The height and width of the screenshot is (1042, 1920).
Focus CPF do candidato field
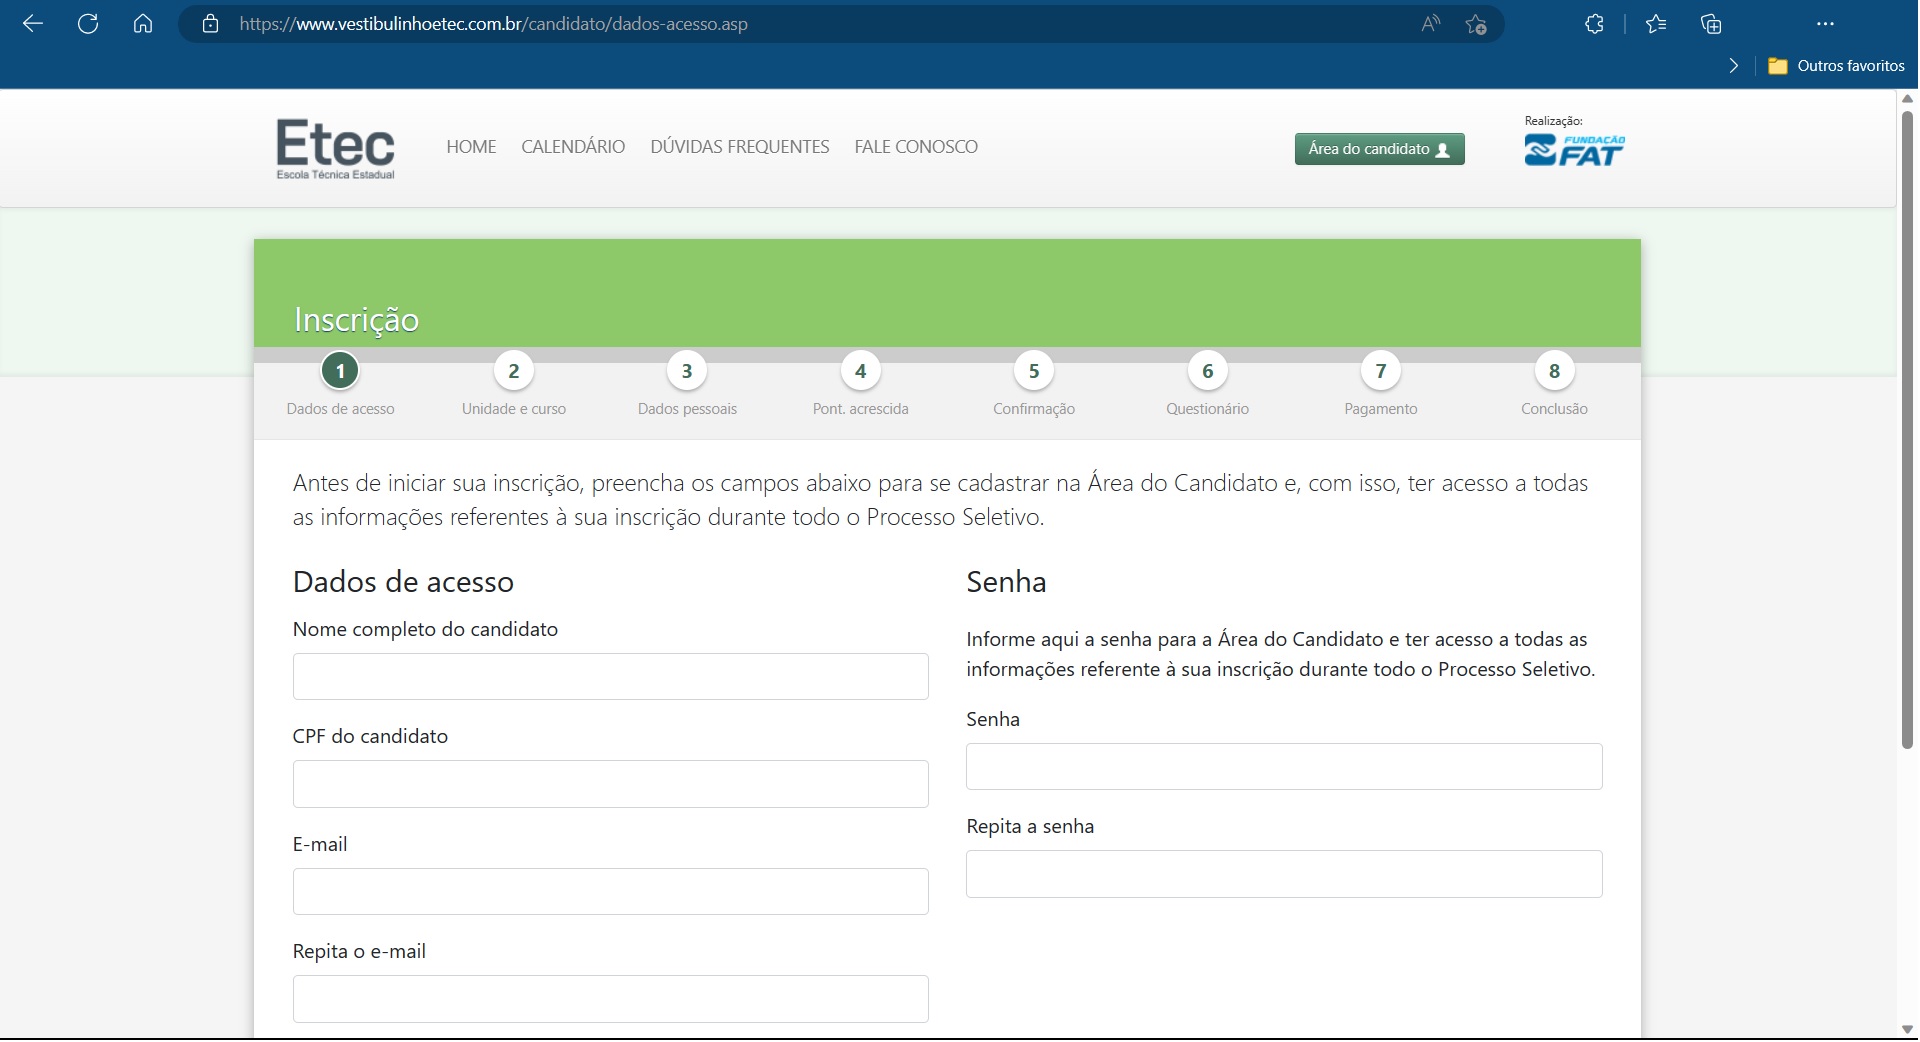click(x=611, y=784)
